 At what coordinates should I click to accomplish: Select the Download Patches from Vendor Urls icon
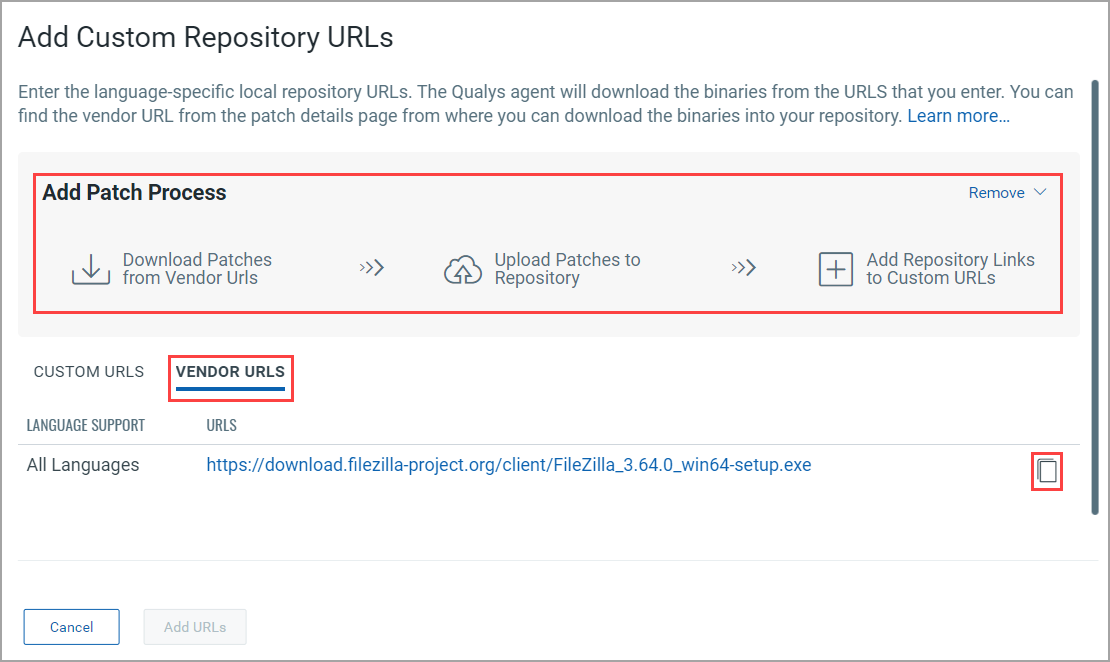pyautogui.click(x=90, y=268)
